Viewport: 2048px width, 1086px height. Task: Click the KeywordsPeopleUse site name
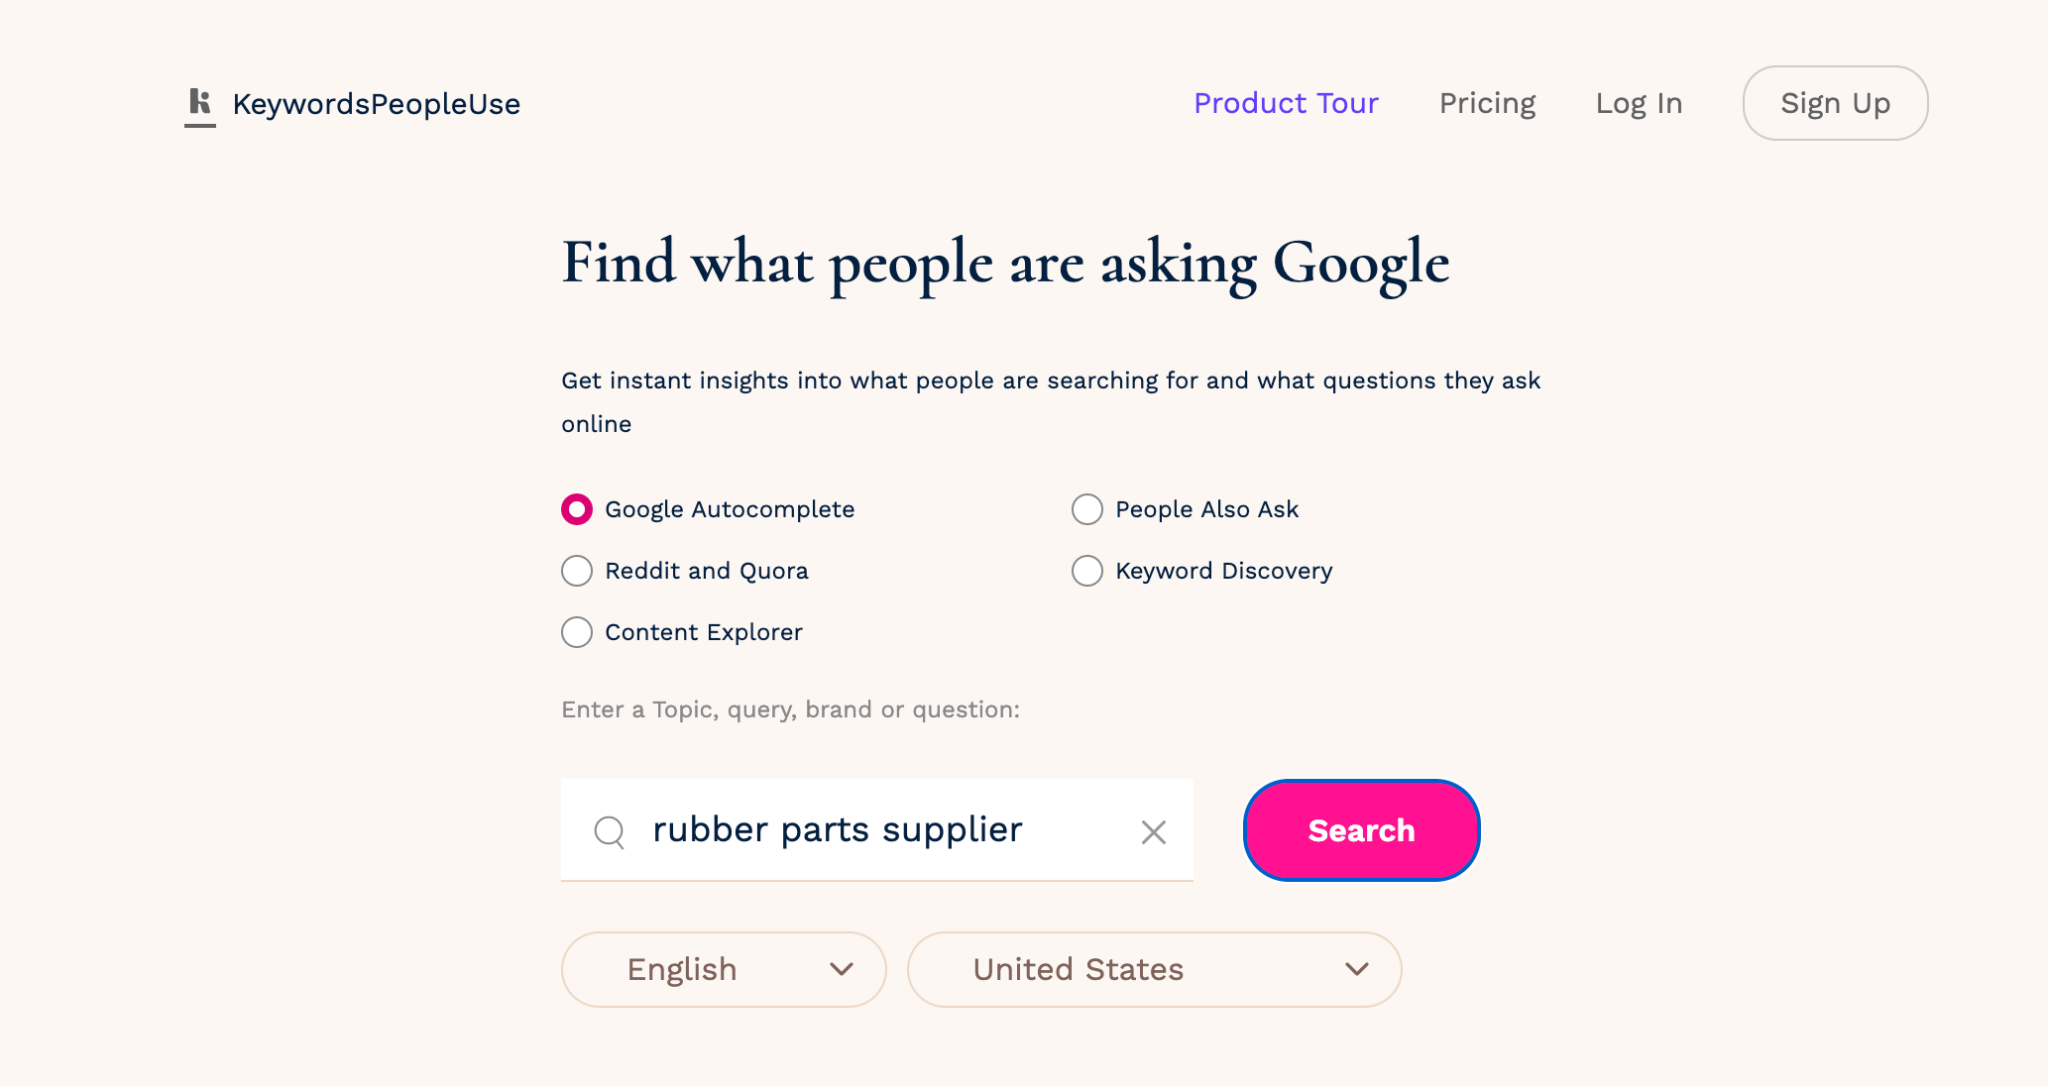click(x=377, y=103)
